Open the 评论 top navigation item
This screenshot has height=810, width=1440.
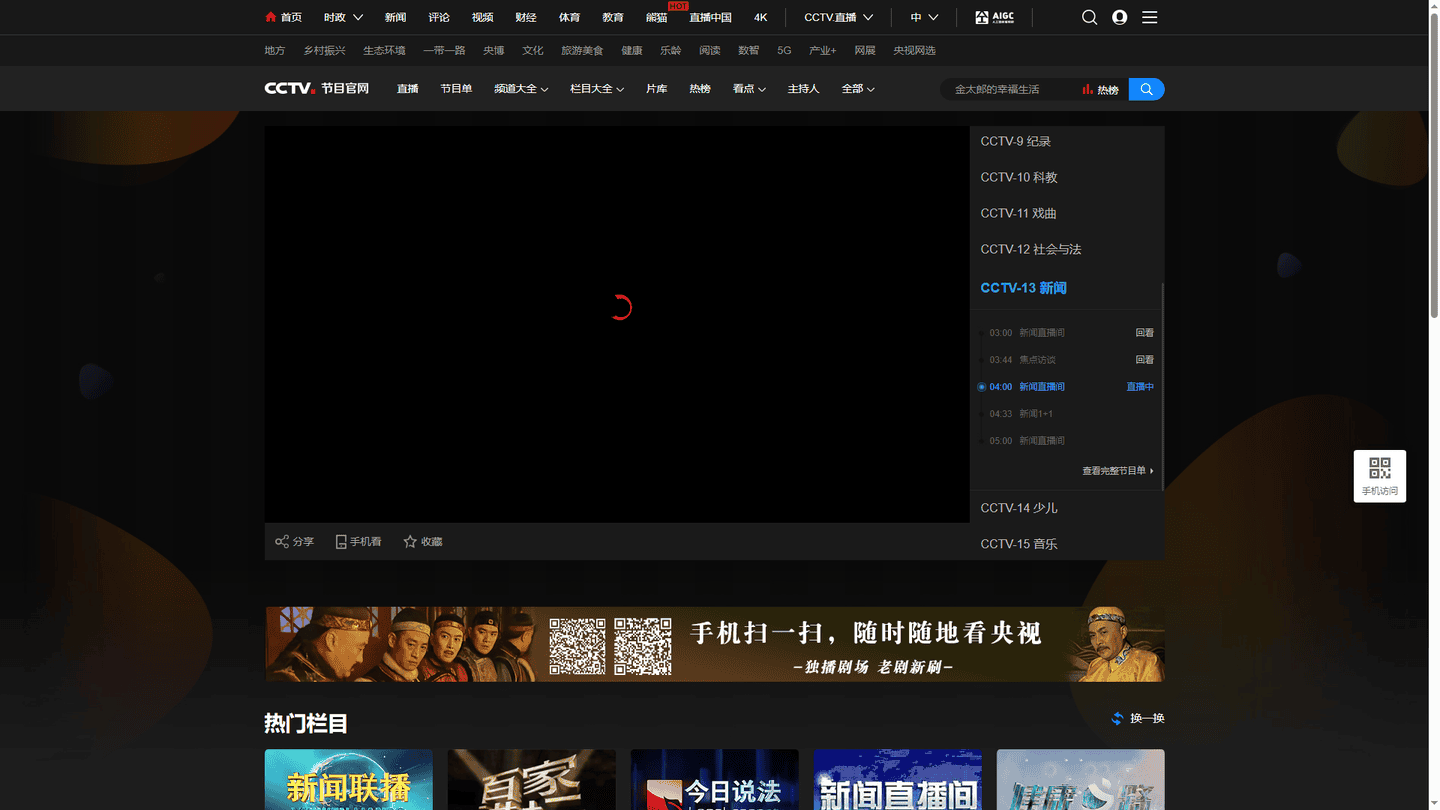point(439,17)
